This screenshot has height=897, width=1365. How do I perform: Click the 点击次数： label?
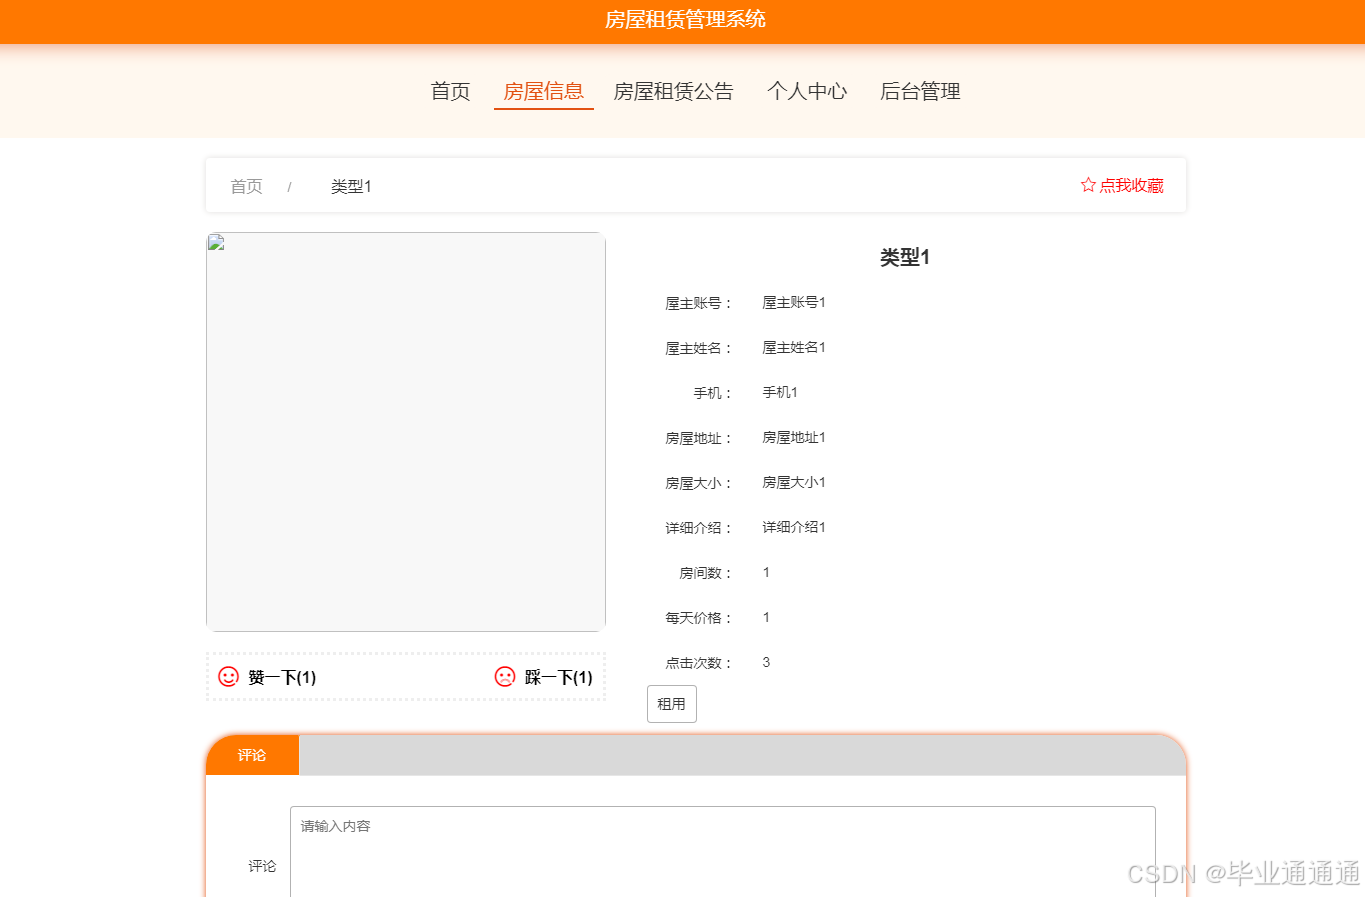pyautogui.click(x=699, y=663)
